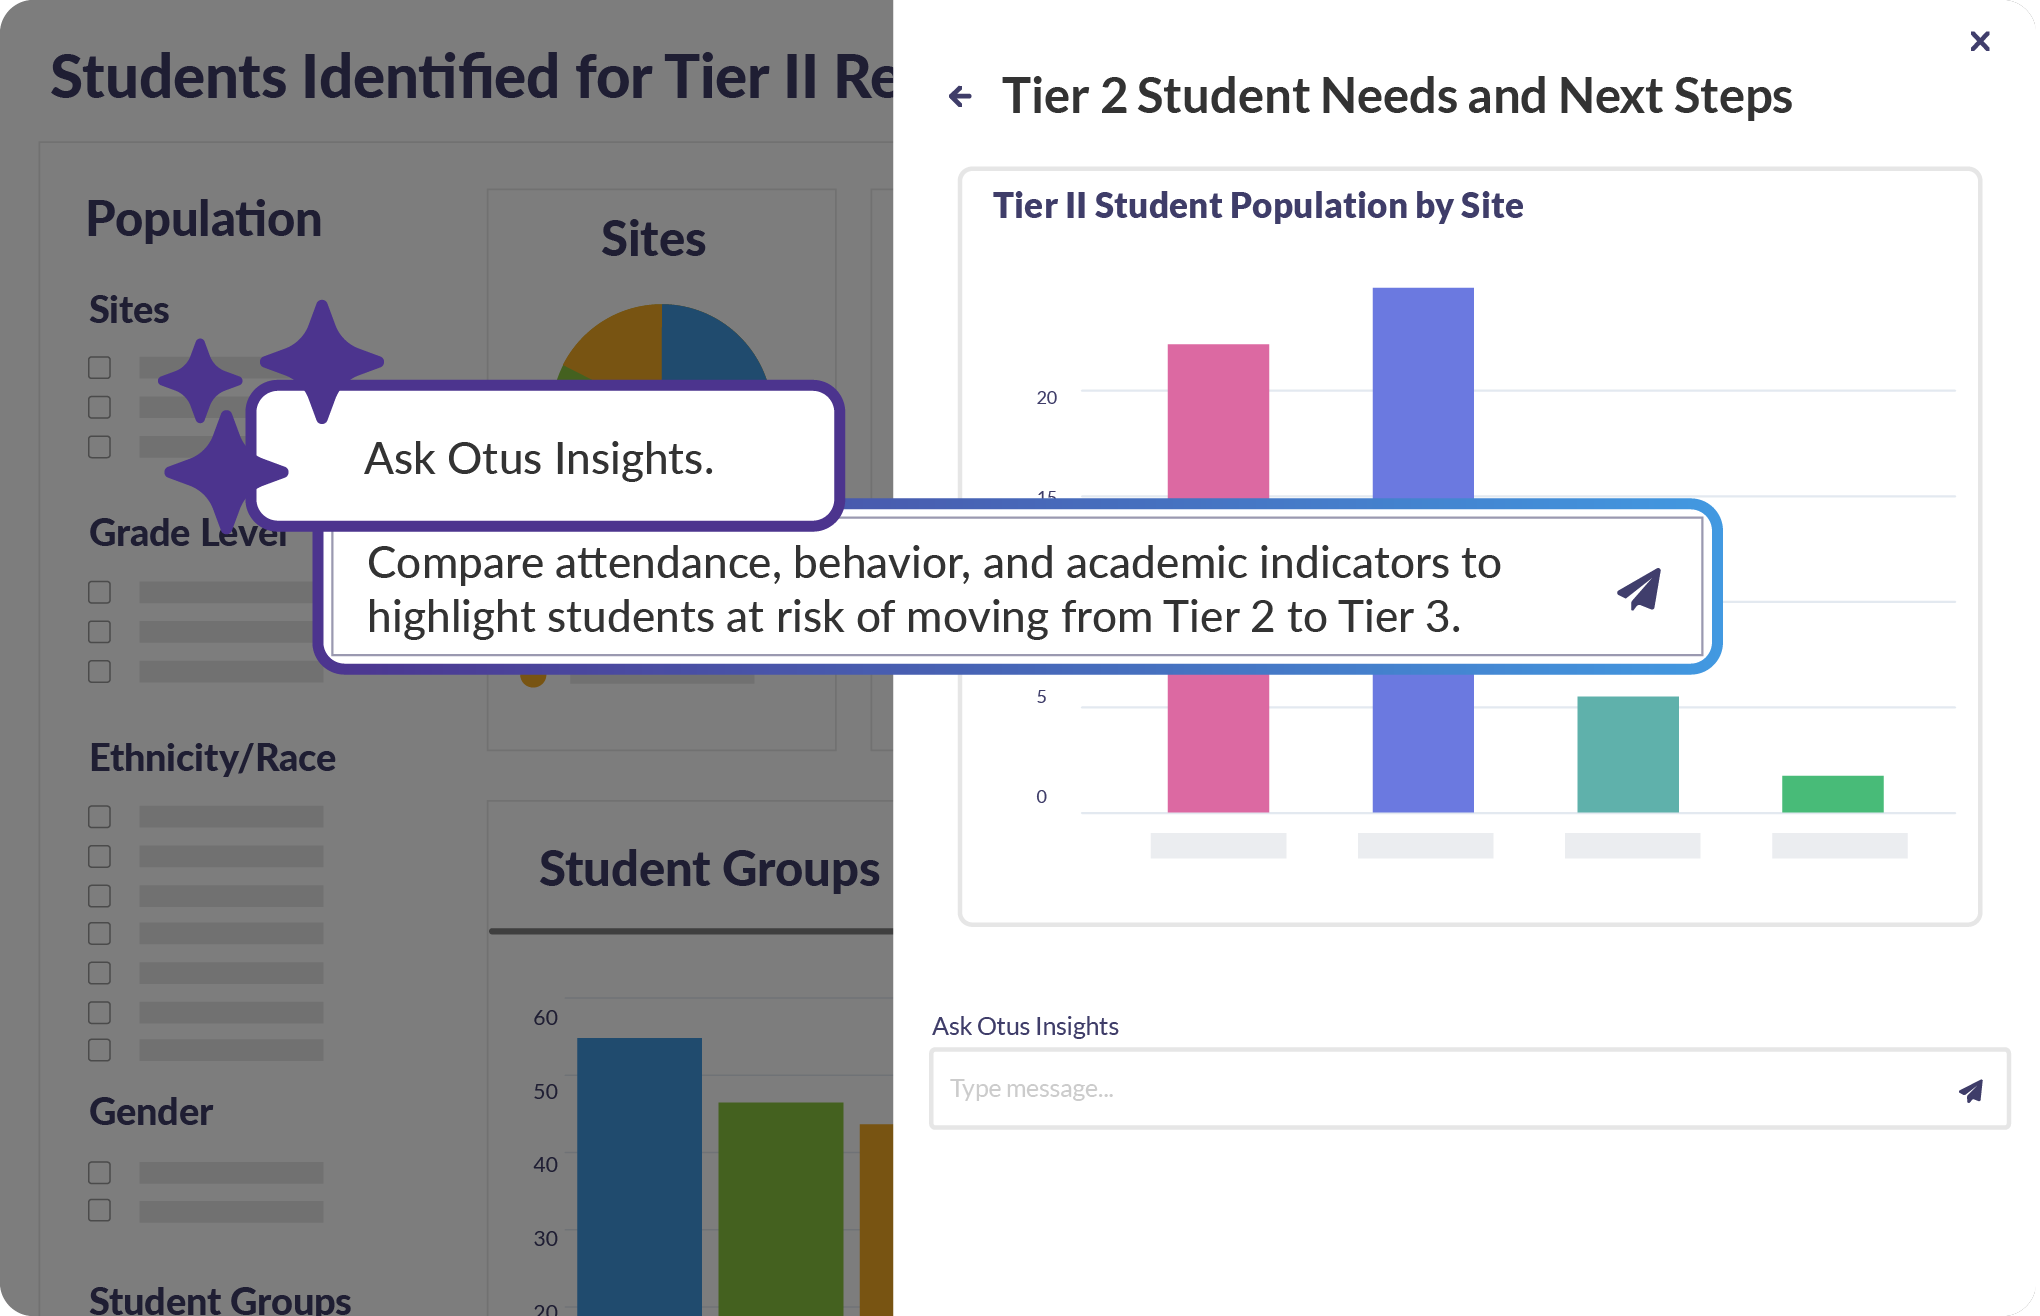The image size is (2040, 1316).
Task: Tick the second Gender filter checkbox
Action: 100,1211
